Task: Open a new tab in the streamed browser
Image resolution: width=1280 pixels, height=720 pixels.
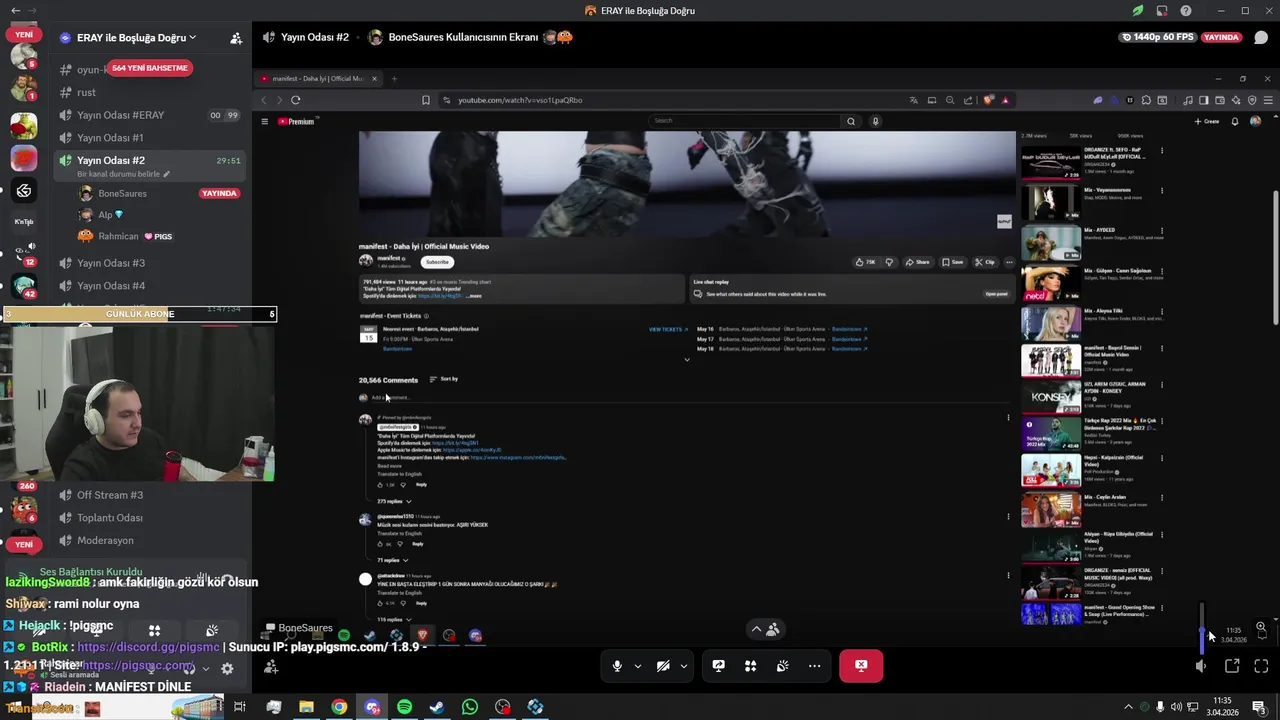Action: pos(394,79)
